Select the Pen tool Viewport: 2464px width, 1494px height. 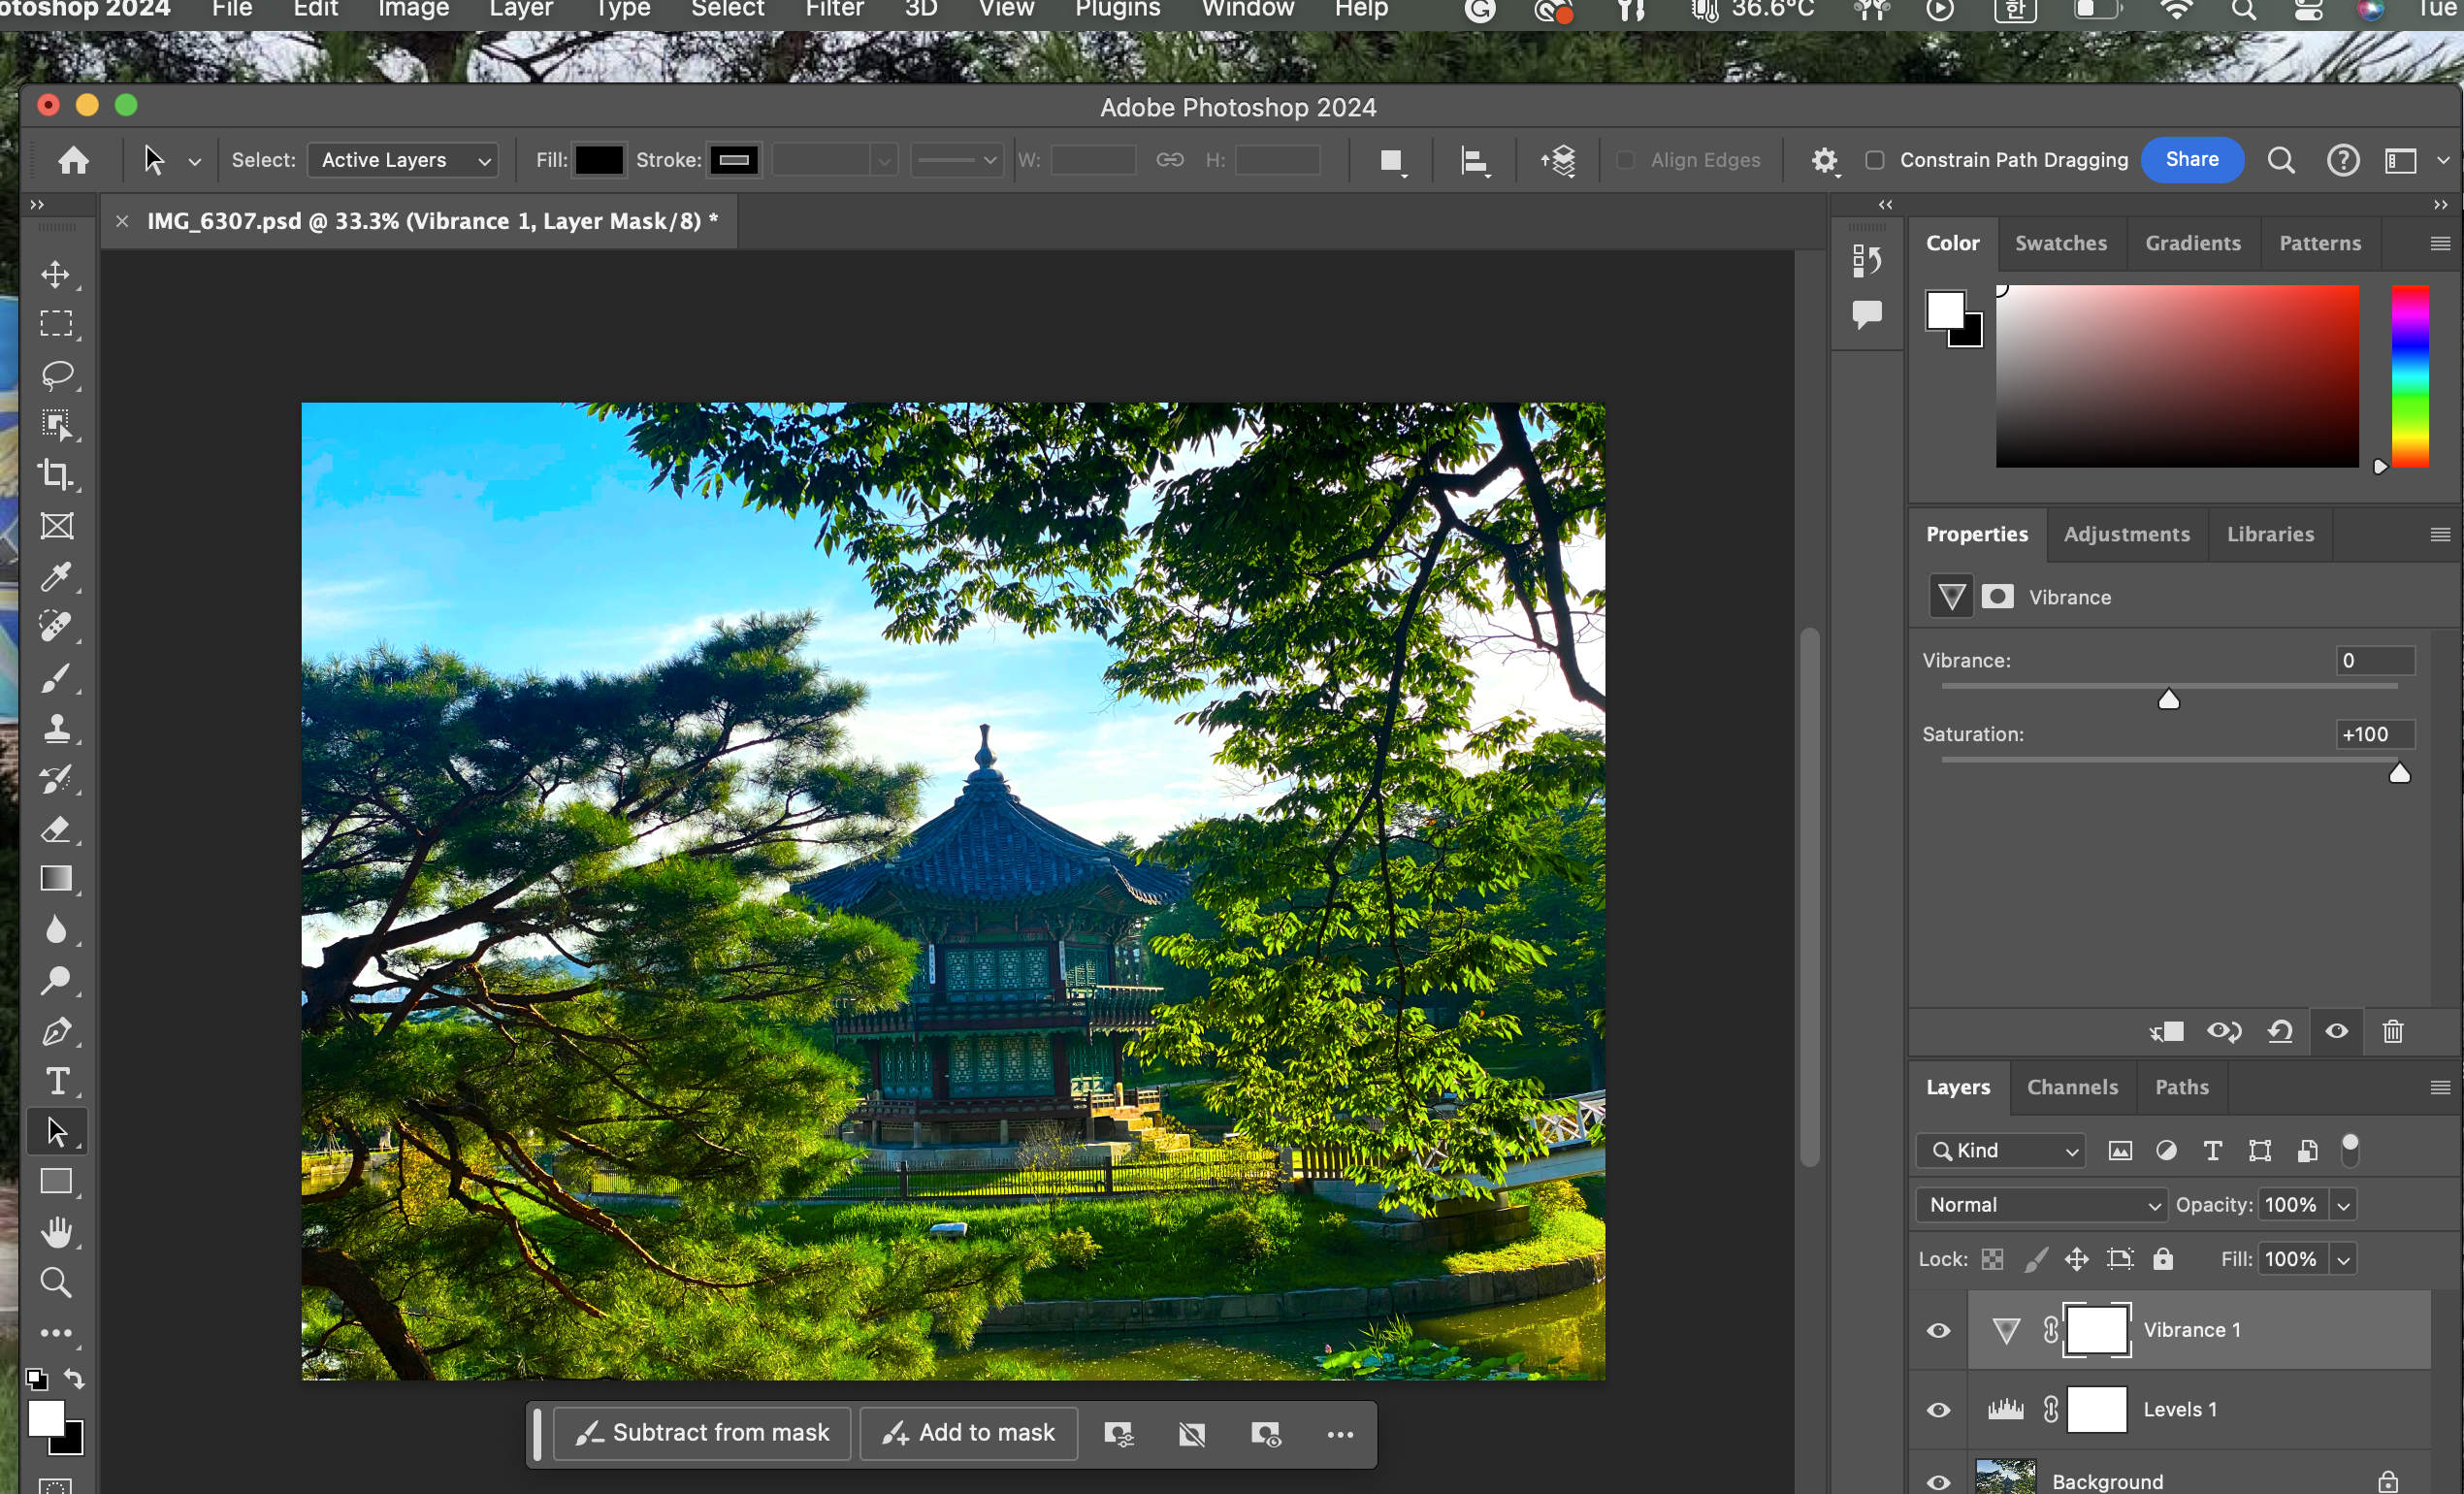point(56,1031)
